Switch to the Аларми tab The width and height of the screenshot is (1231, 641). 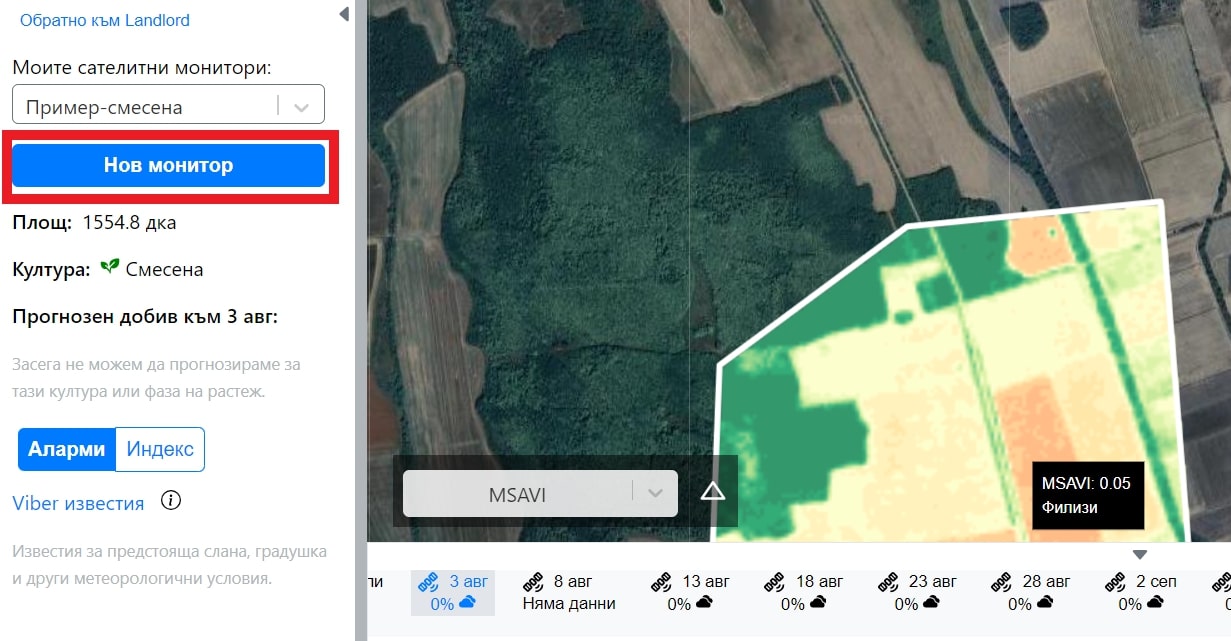(x=66, y=449)
